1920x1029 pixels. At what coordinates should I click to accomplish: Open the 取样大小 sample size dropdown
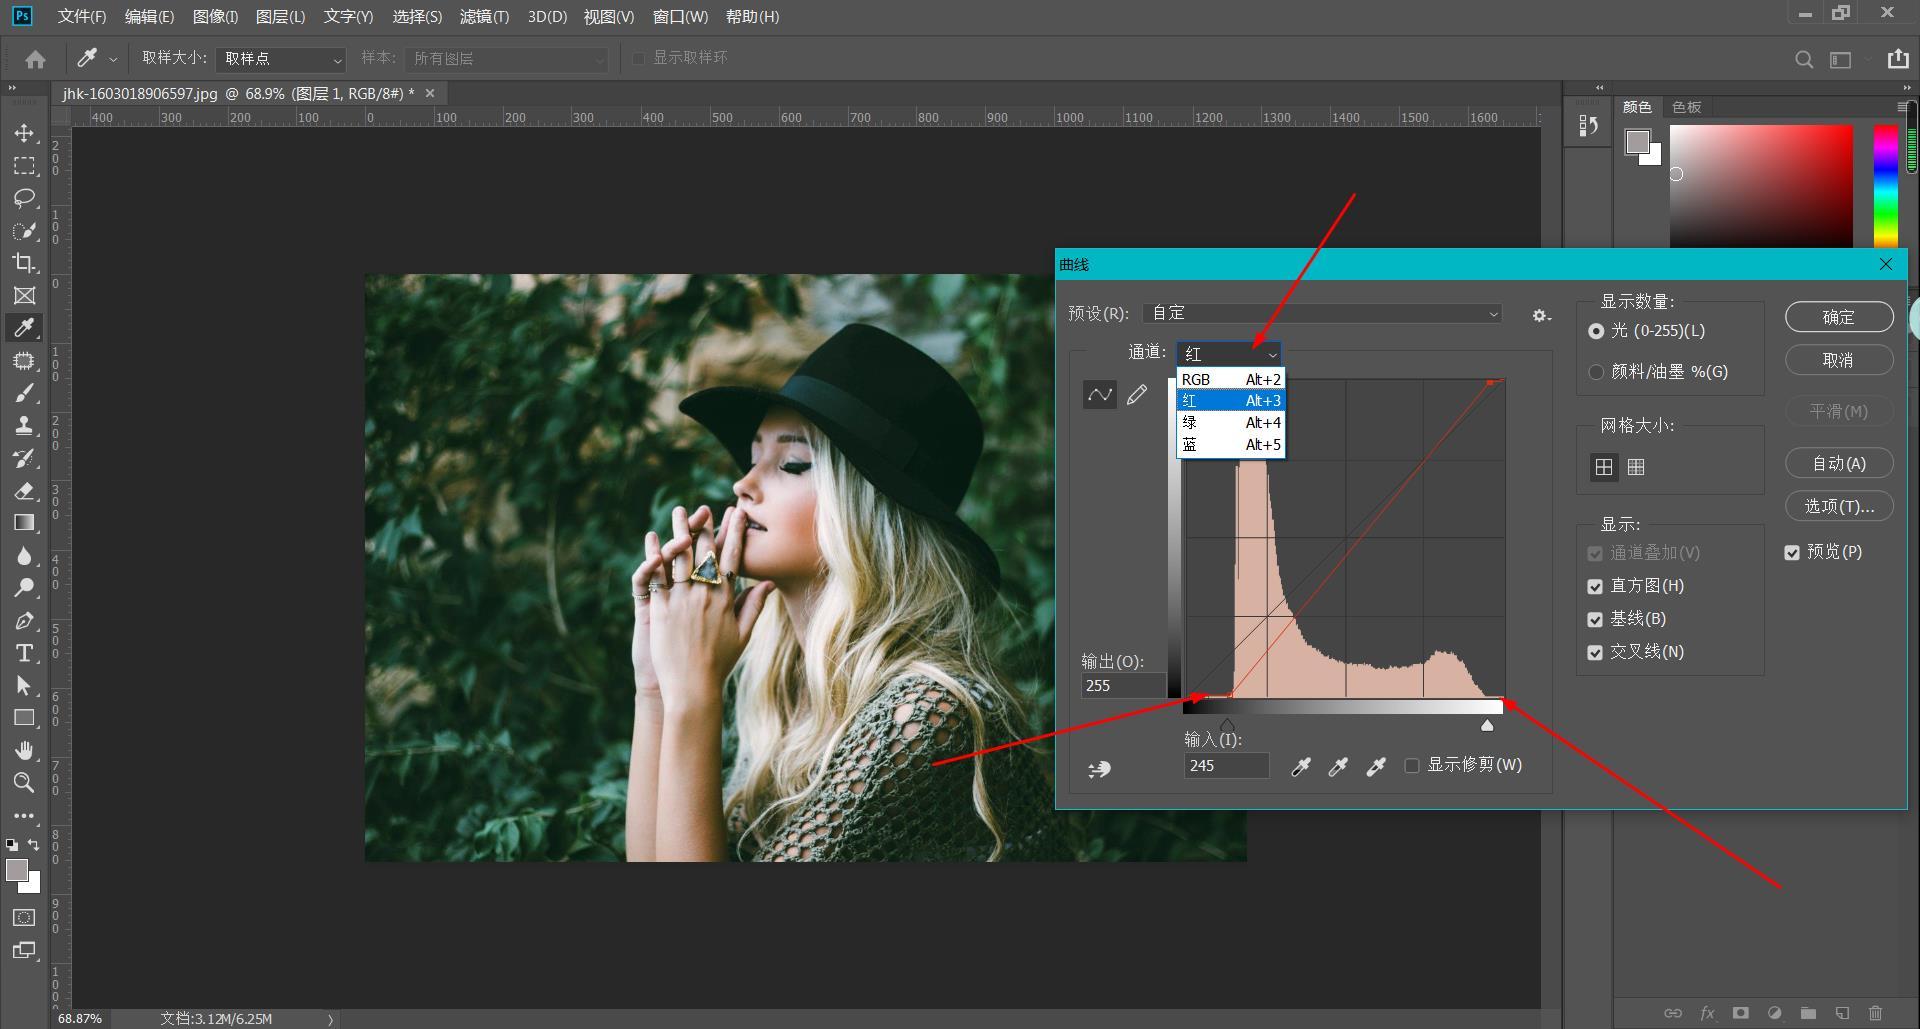281,59
